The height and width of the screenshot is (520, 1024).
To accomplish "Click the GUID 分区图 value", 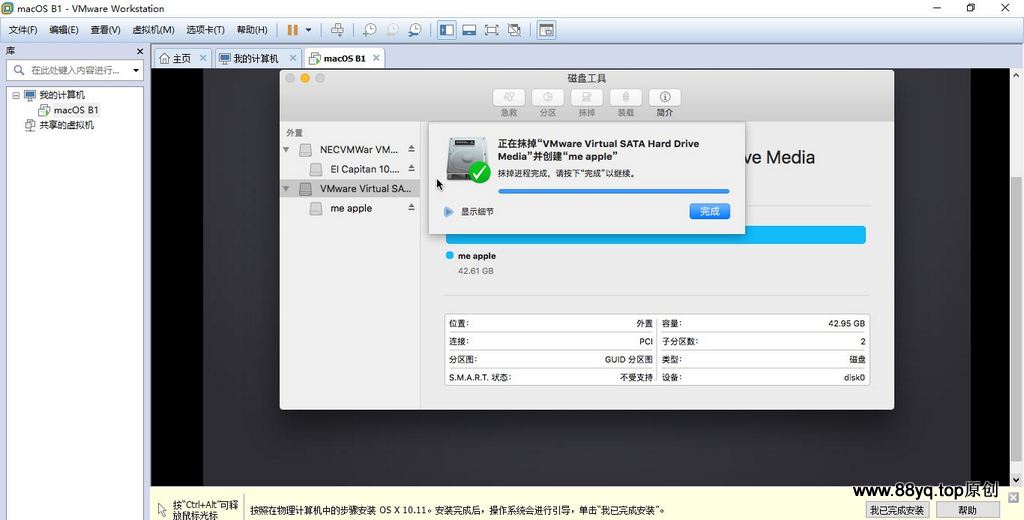I will tap(628, 359).
